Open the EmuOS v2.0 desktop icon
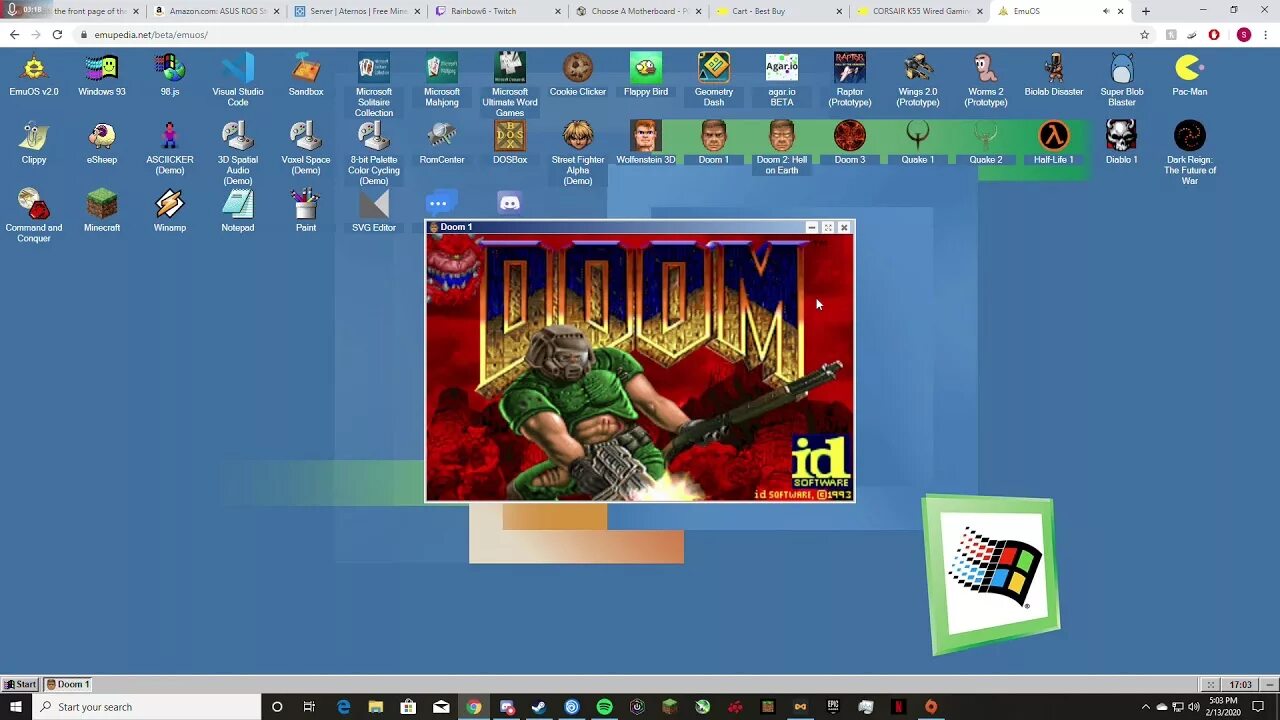The image size is (1280, 720). pyautogui.click(x=34, y=75)
